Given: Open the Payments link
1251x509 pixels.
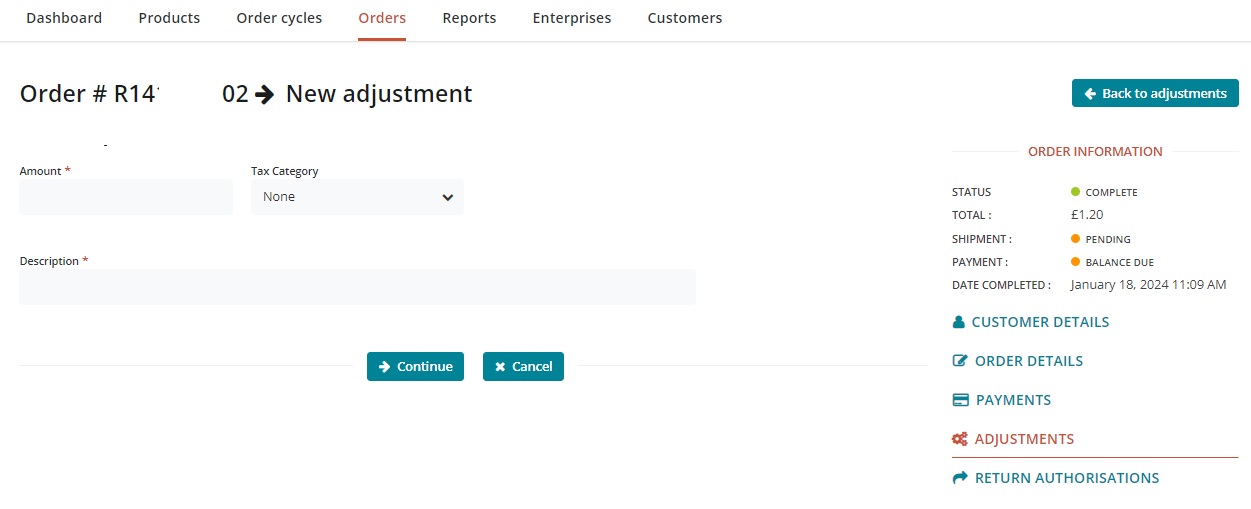Looking at the screenshot, I should pyautogui.click(x=1013, y=400).
